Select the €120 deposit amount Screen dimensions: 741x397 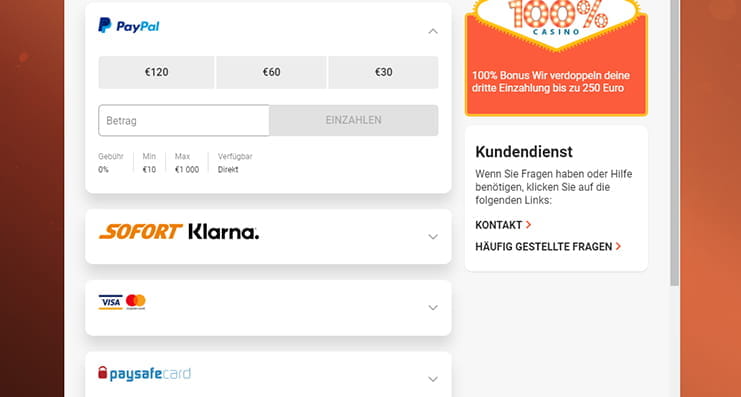[156, 72]
